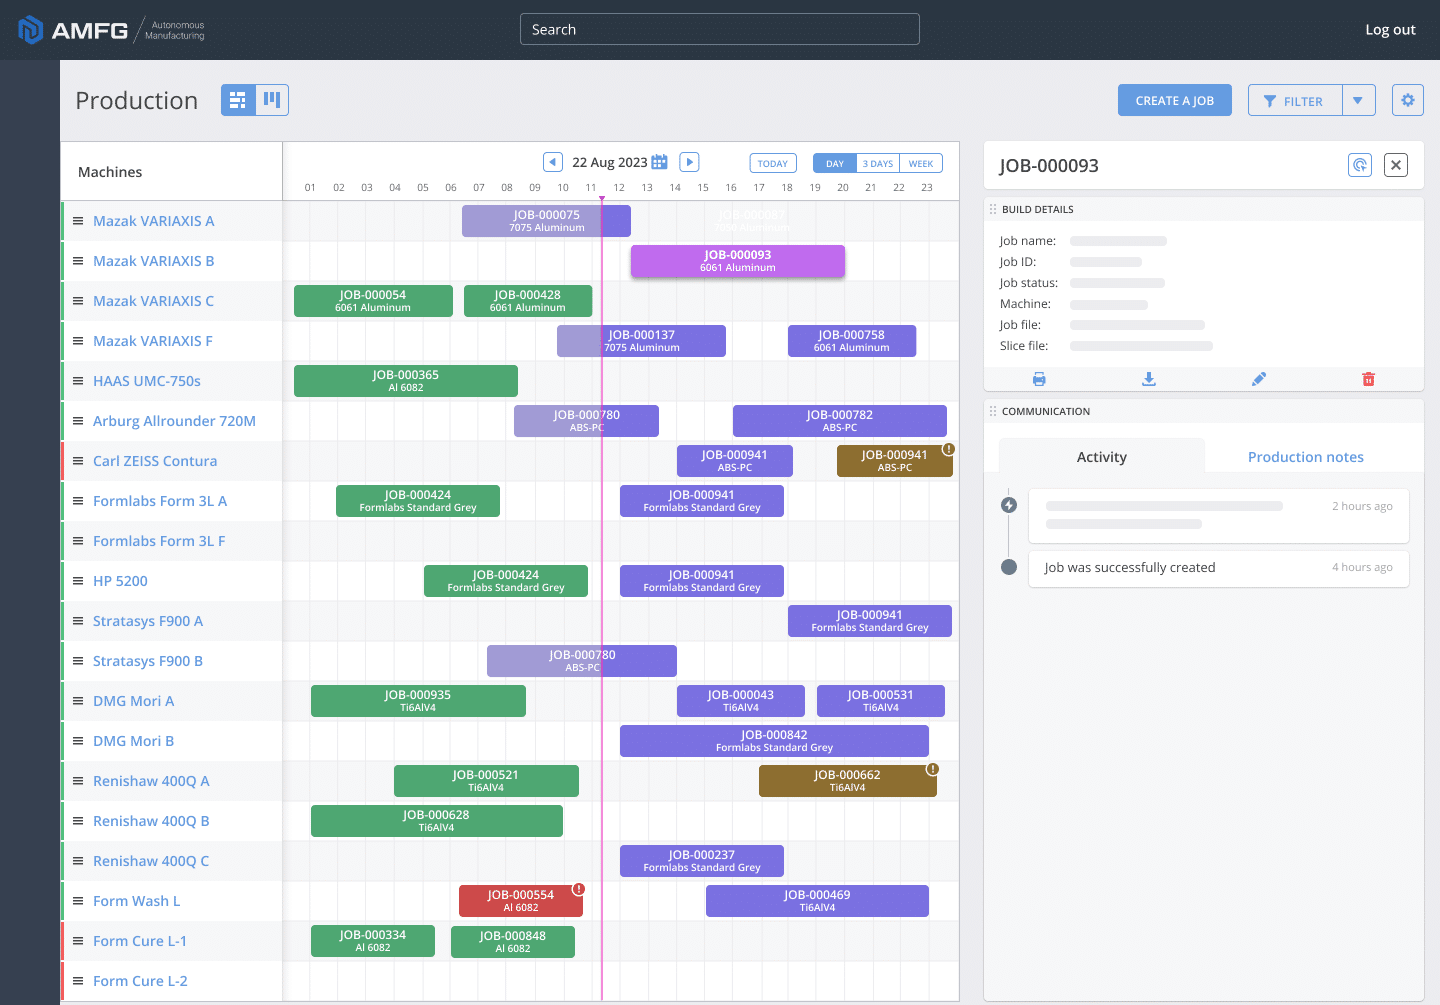The width and height of the screenshot is (1440, 1005).
Task: Click warning badge on JOB-000554
Action: (x=578, y=889)
